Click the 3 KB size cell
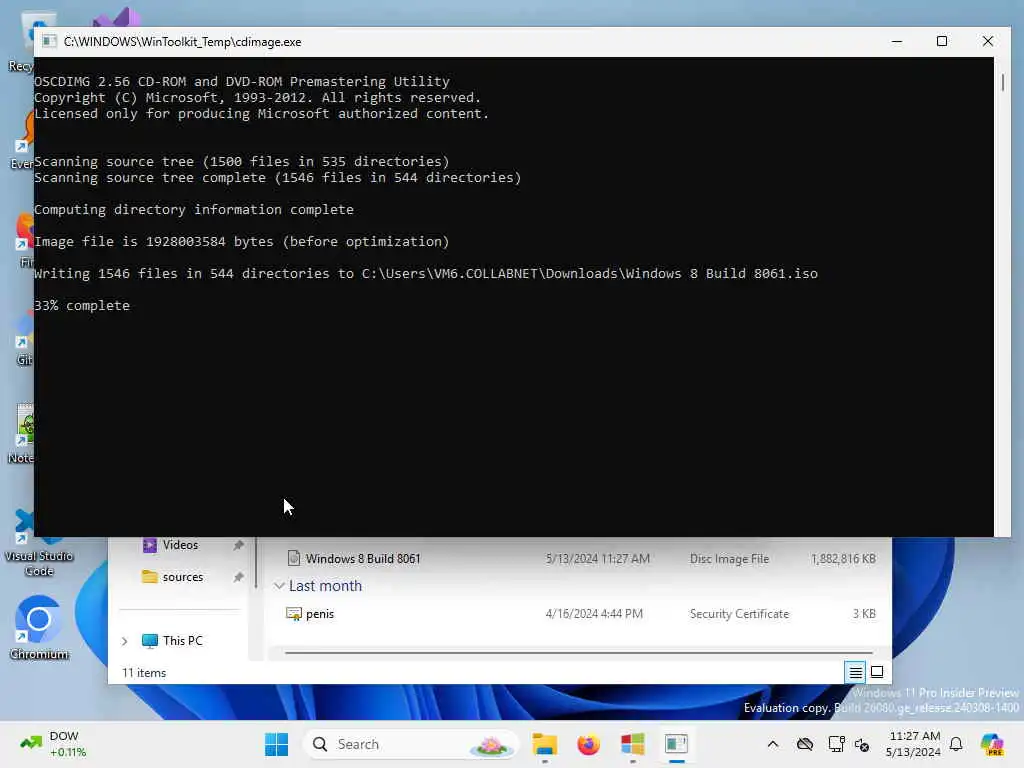Image resolution: width=1024 pixels, height=768 pixels. [x=864, y=614]
